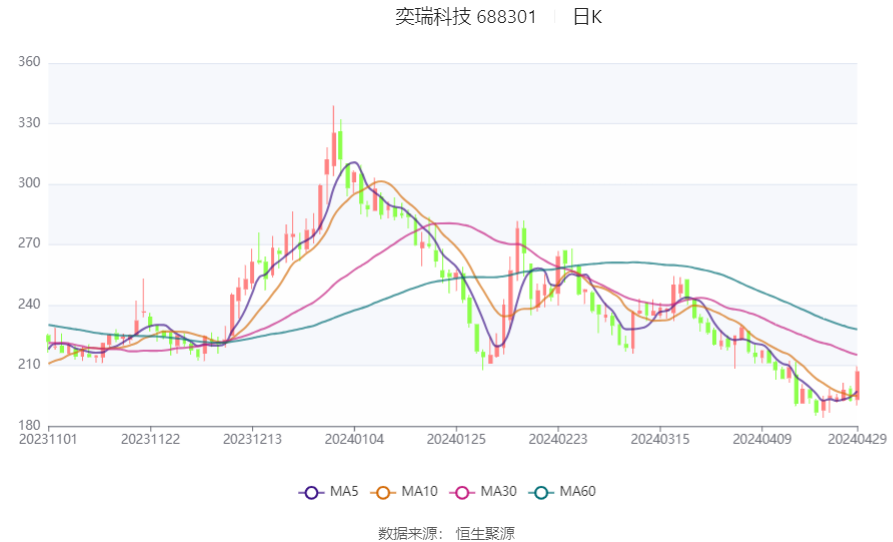The height and width of the screenshot is (542, 893).
Task: Click the 20240429 x-axis date label
Action: 857,440
